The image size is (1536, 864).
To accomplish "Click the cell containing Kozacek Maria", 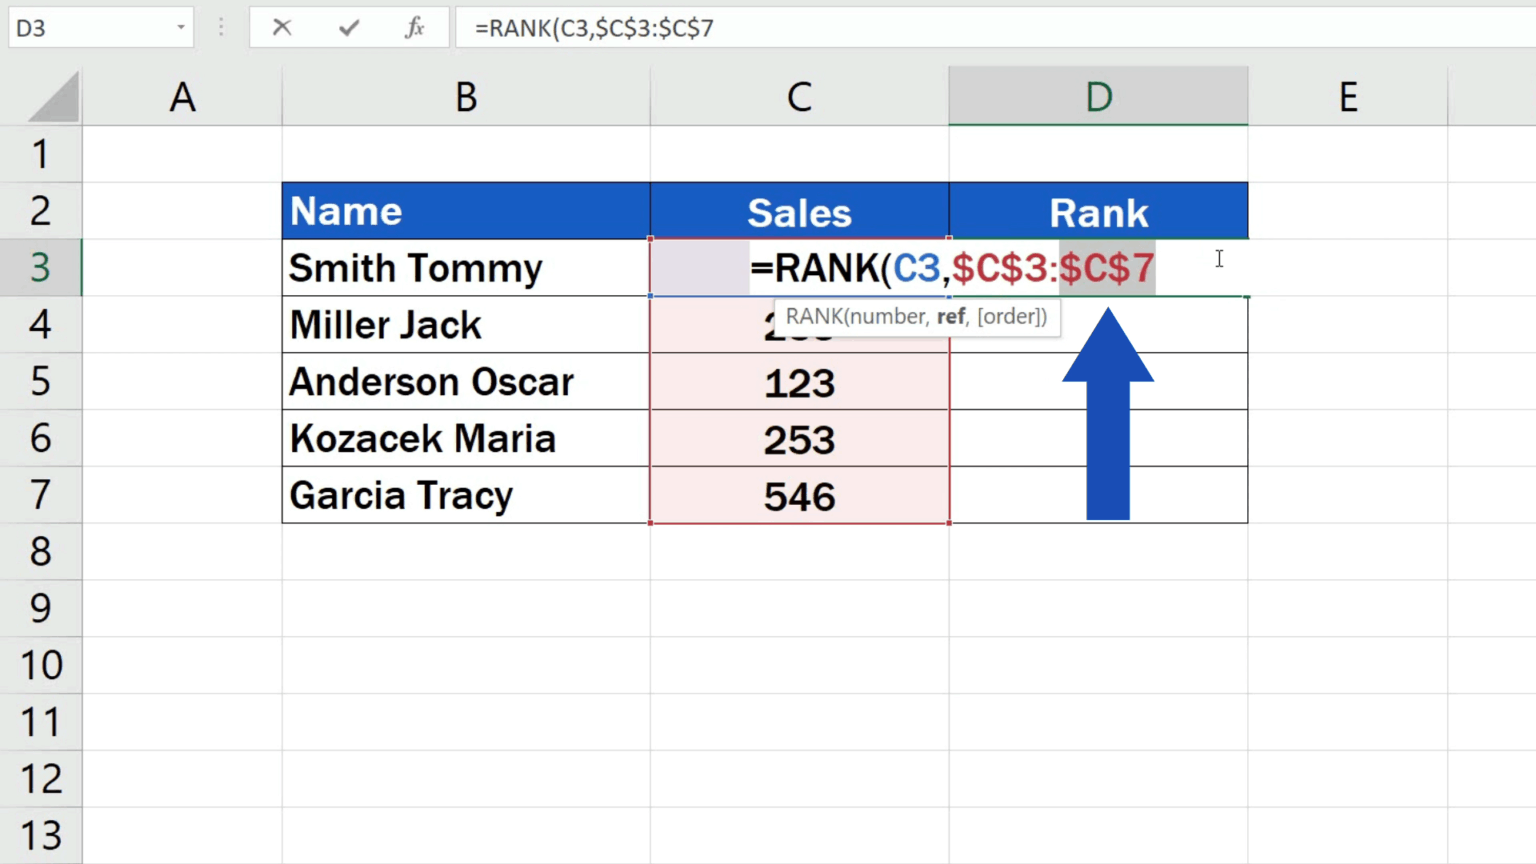I will (465, 439).
